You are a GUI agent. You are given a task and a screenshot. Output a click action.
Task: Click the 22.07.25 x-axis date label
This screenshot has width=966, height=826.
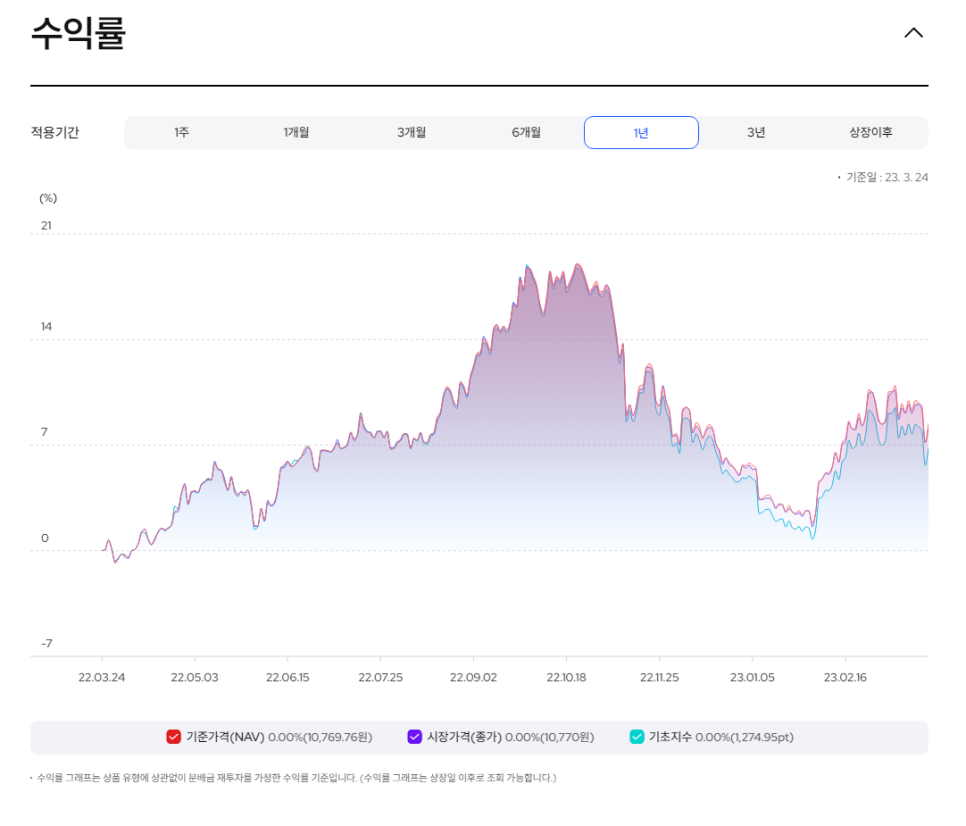(381, 678)
